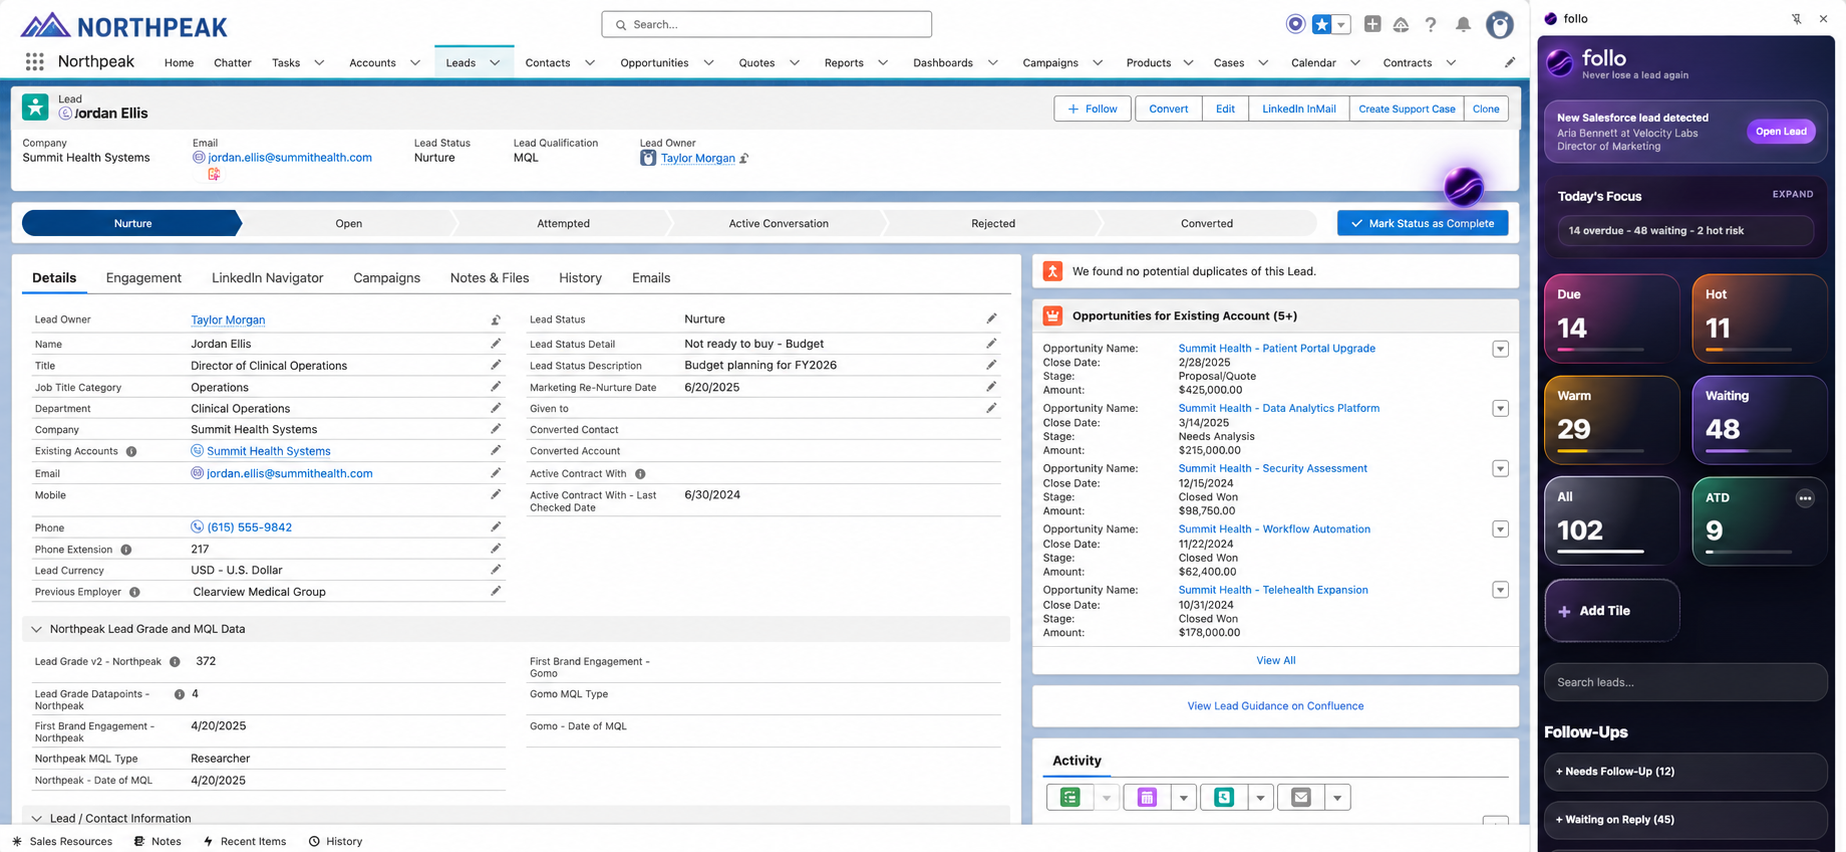This screenshot has height=852, width=1846.
Task: Switch to the Emails tab
Action: (651, 278)
